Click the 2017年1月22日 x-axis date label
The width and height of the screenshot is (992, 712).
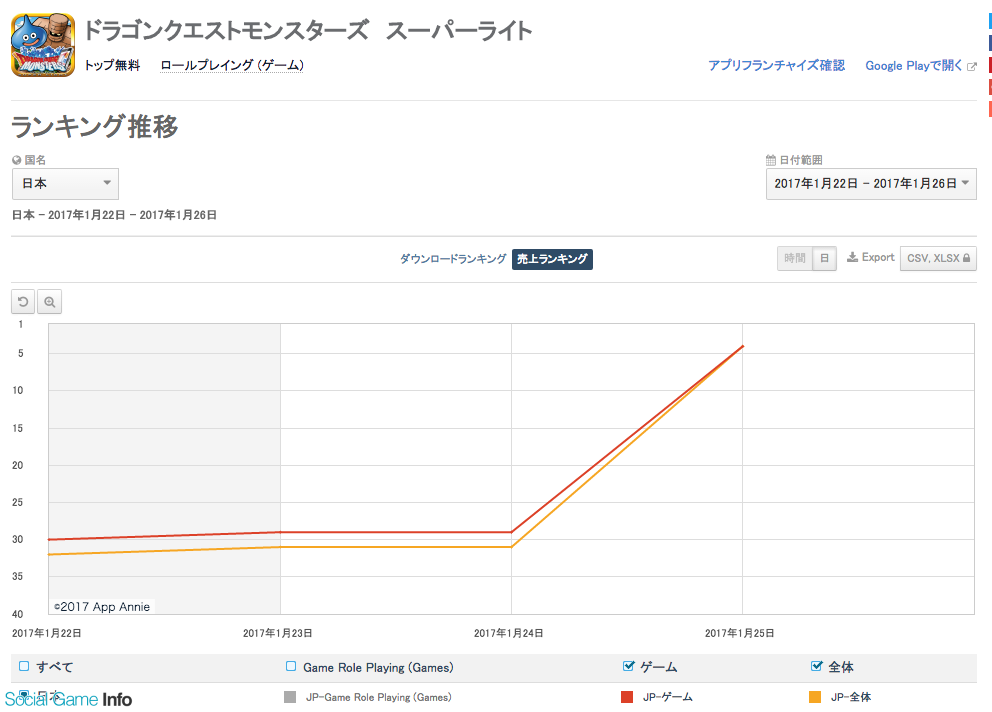(47, 633)
